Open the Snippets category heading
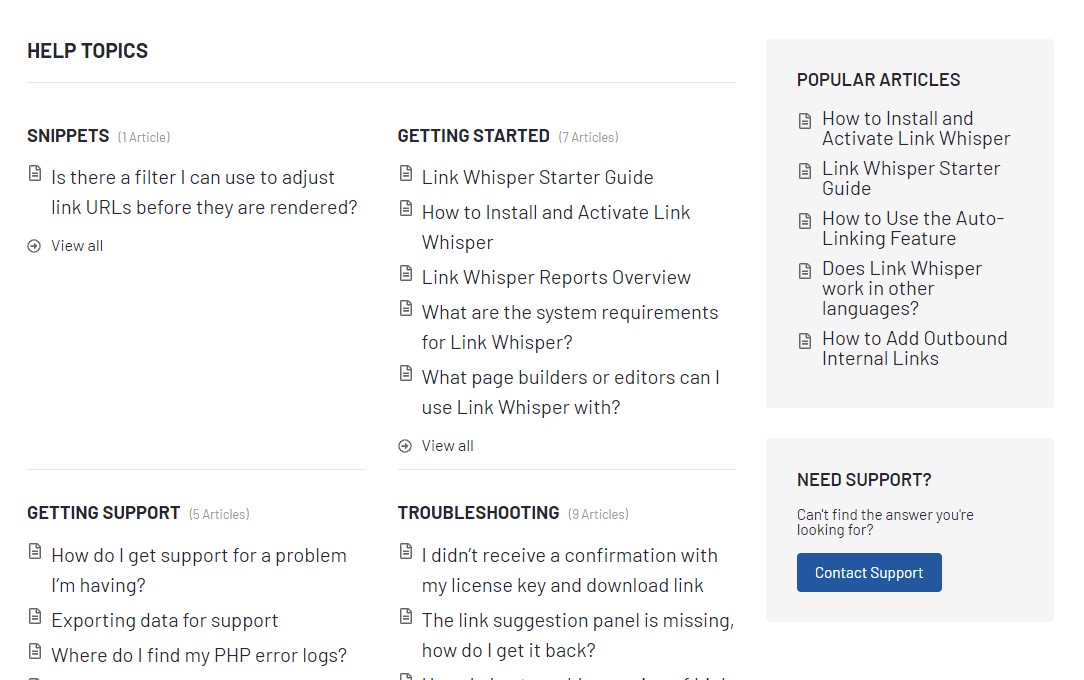Viewport: 1084px width, 680px height. 68,136
